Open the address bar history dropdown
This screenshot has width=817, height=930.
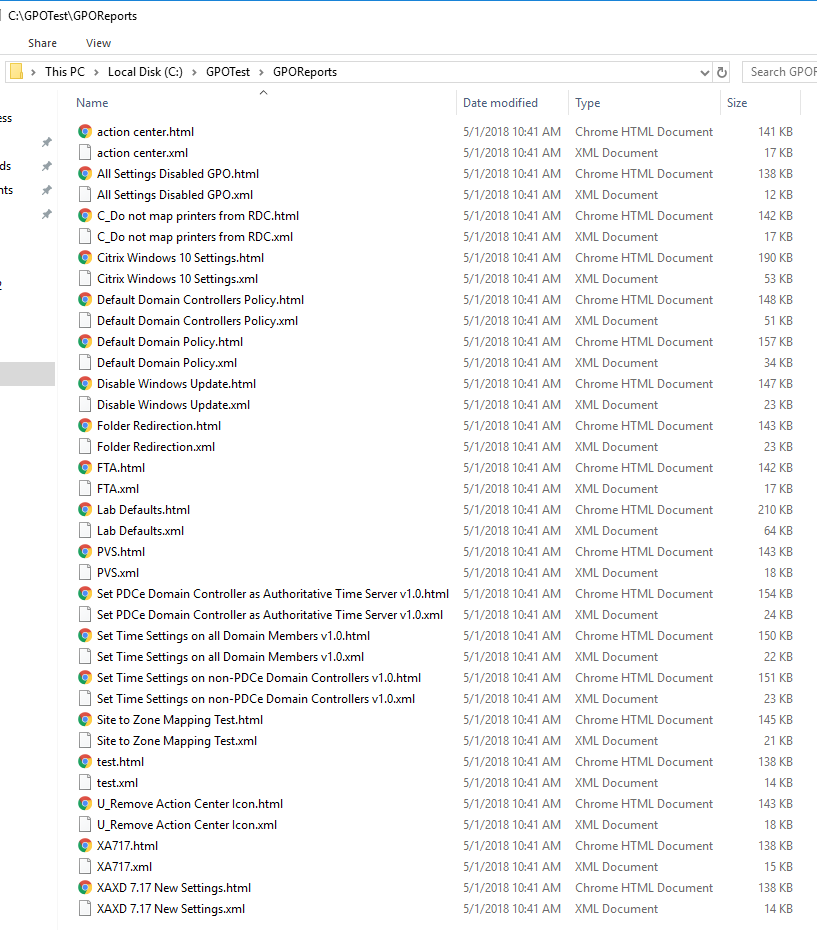click(705, 72)
